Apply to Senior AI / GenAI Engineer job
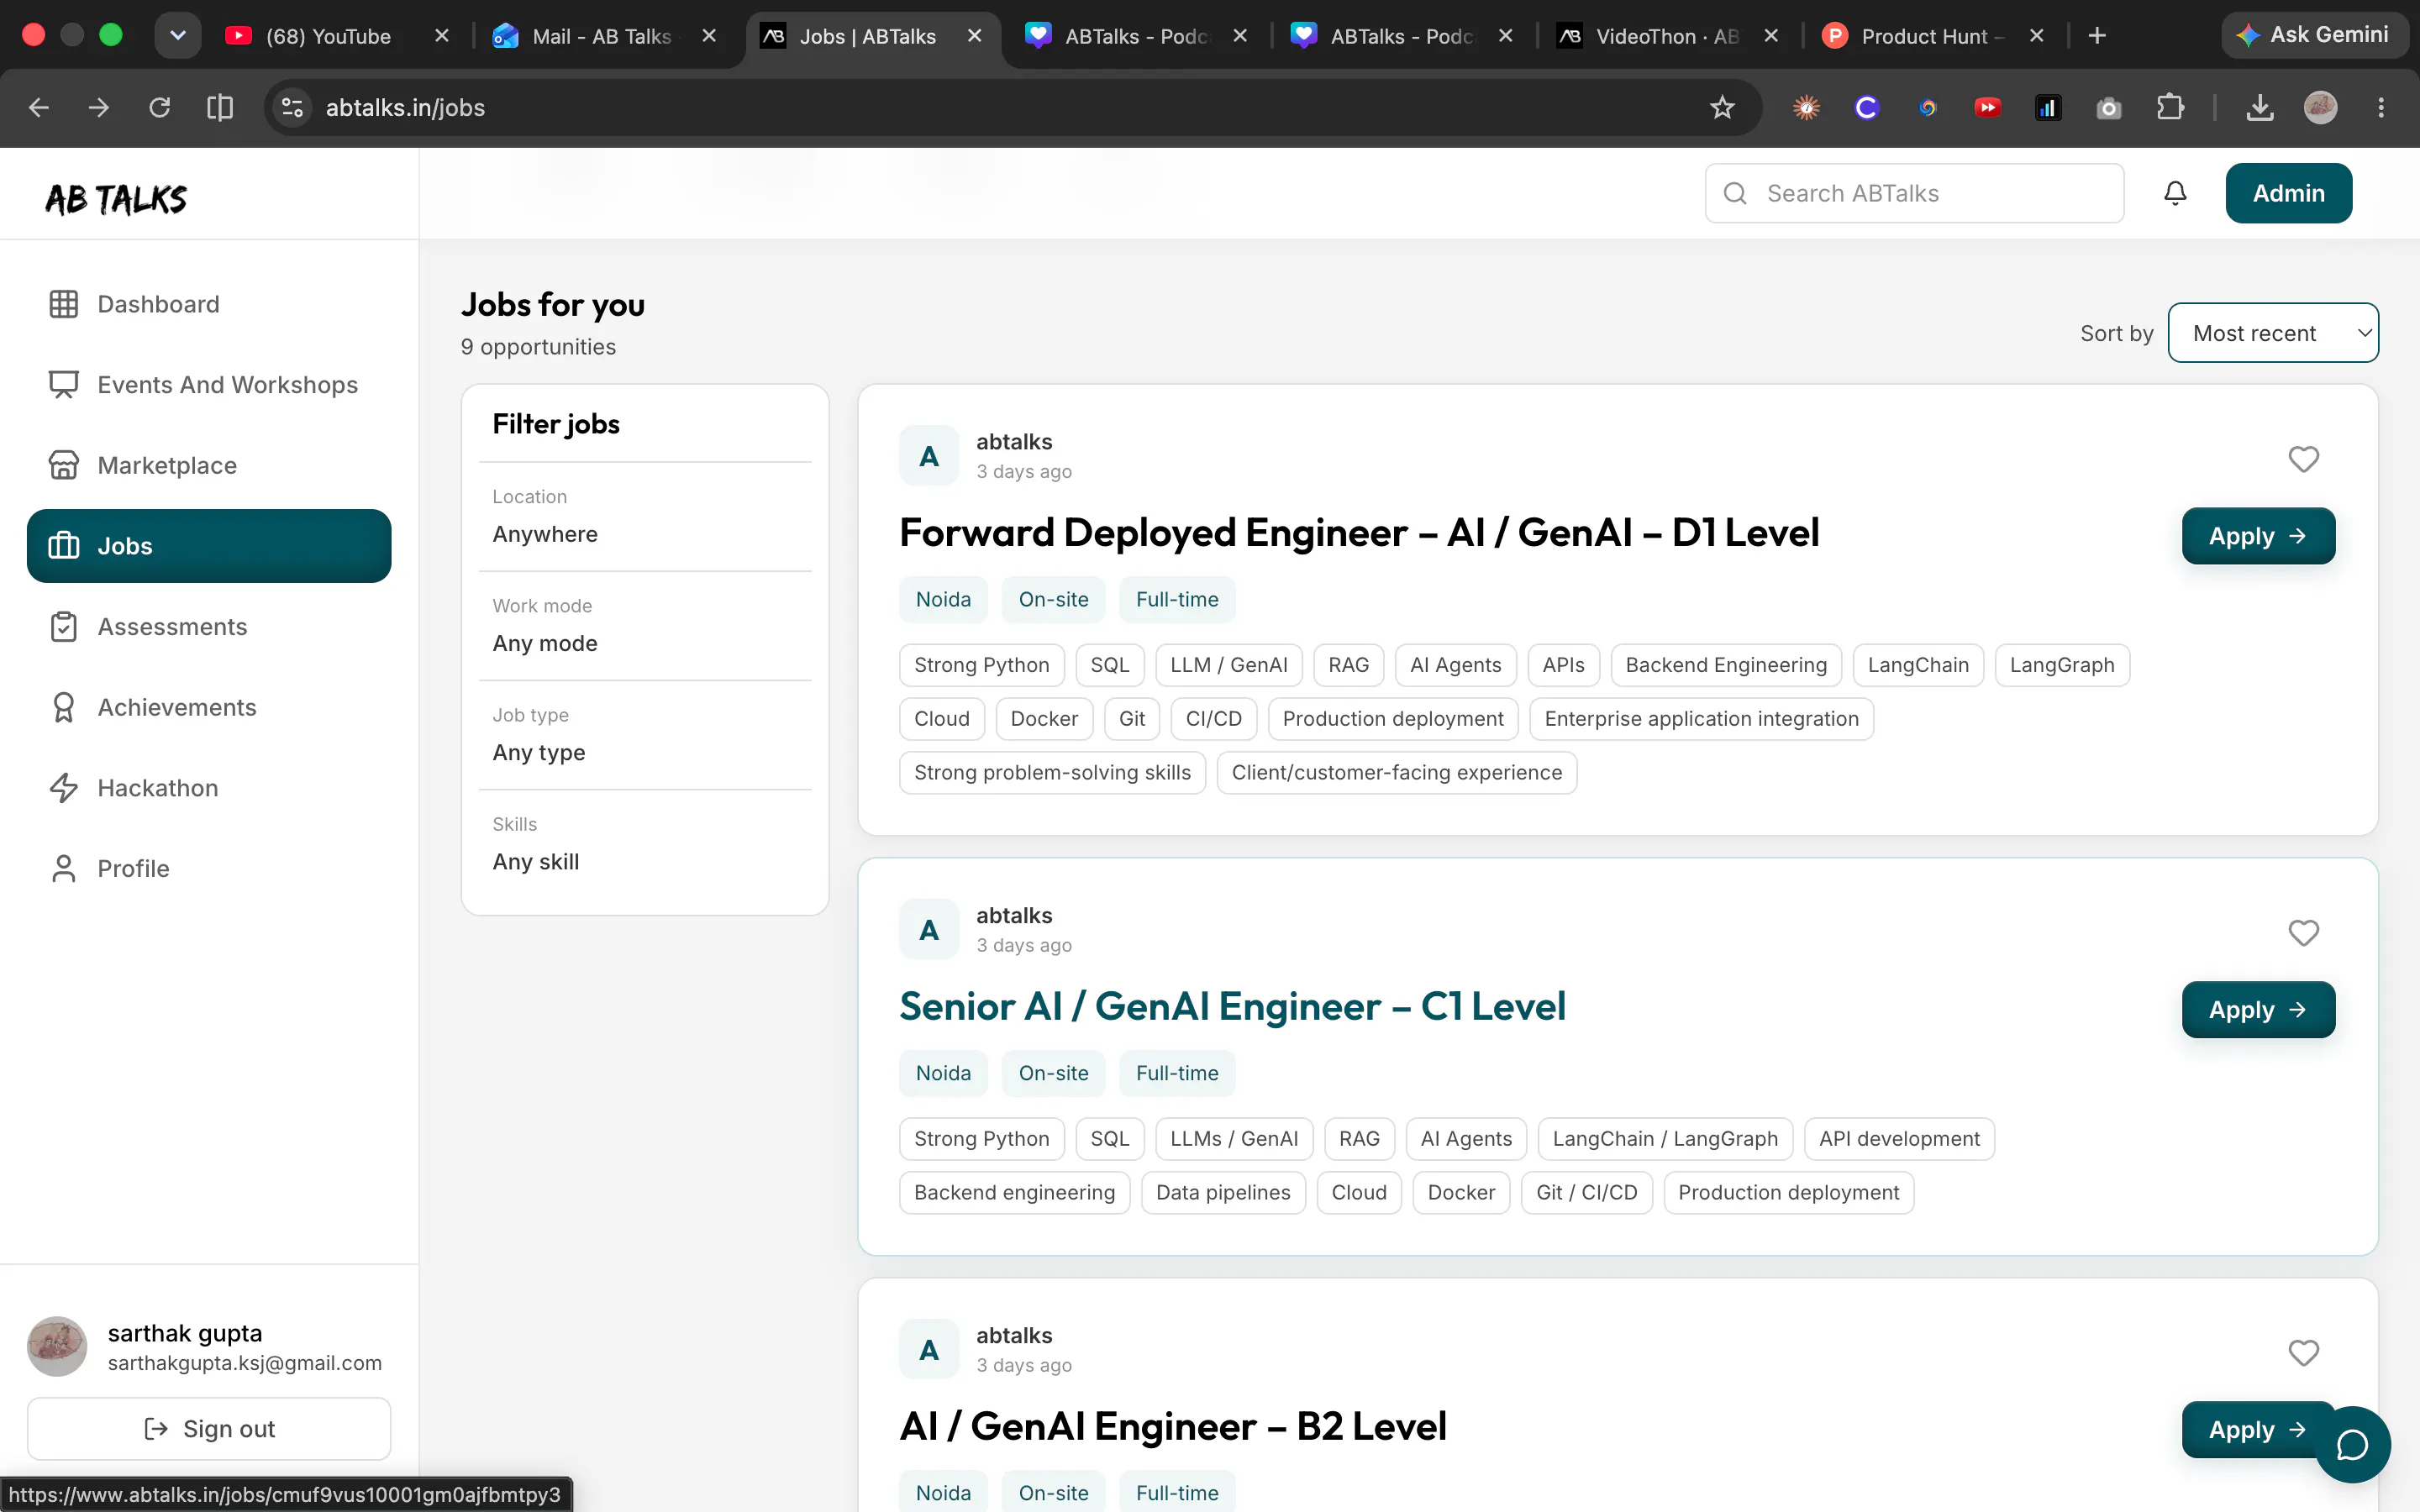The image size is (2420, 1512). (2258, 1010)
